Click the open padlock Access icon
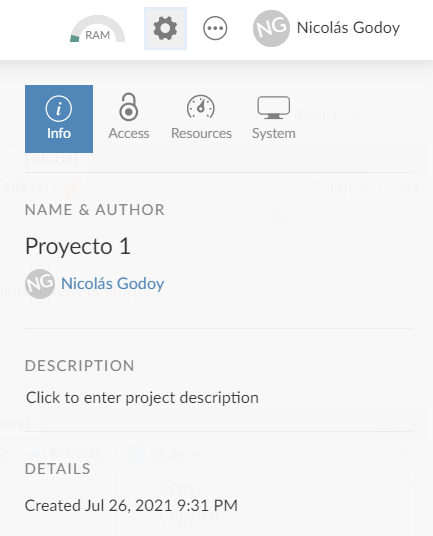This screenshot has height=536, width=433. pyautogui.click(x=129, y=107)
